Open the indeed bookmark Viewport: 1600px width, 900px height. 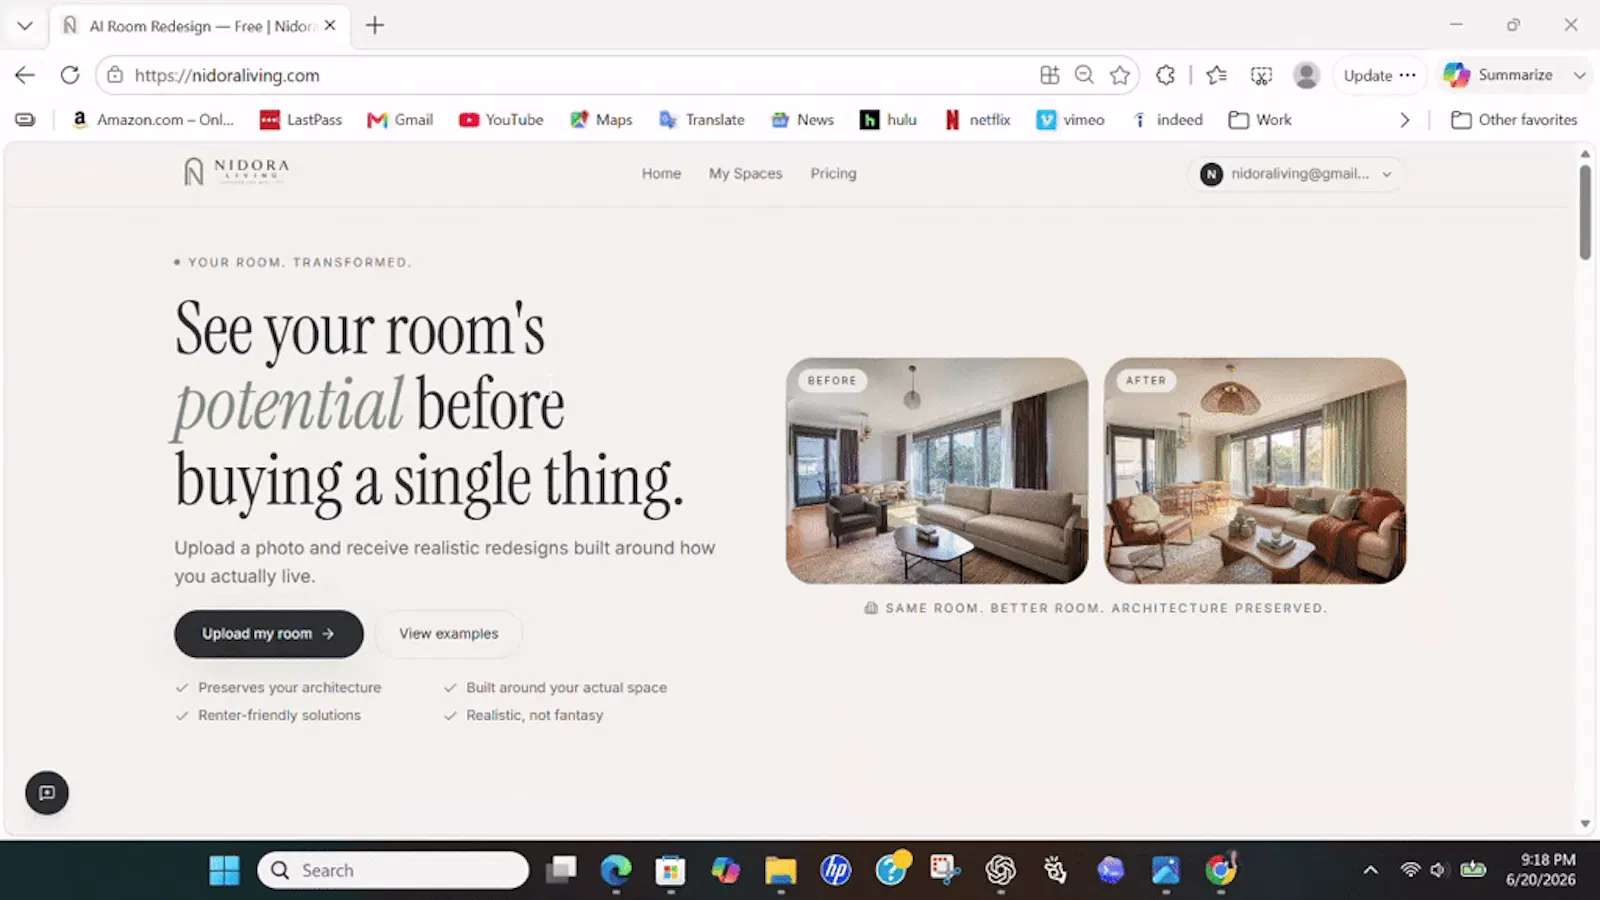tap(1168, 119)
